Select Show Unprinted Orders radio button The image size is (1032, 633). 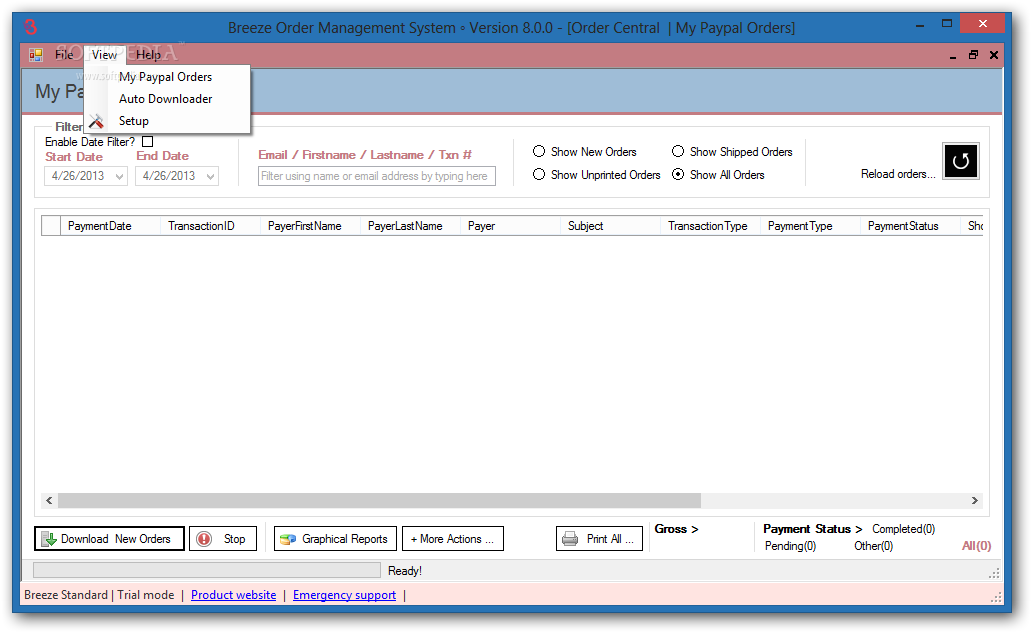click(539, 174)
